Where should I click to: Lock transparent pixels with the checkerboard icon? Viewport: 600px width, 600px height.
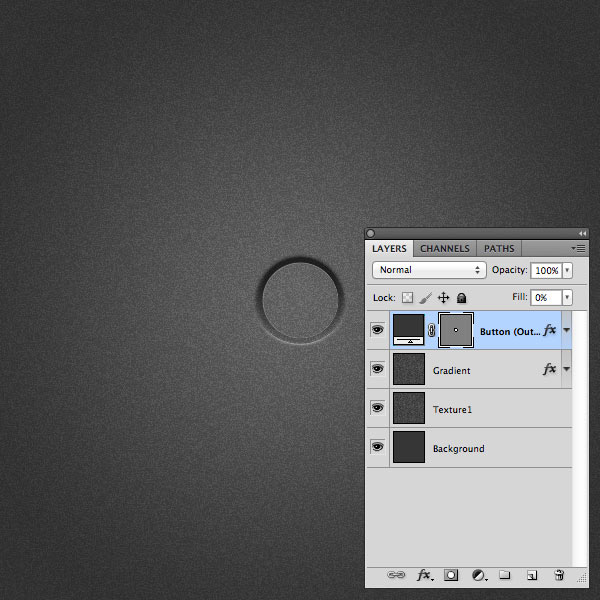click(x=407, y=297)
